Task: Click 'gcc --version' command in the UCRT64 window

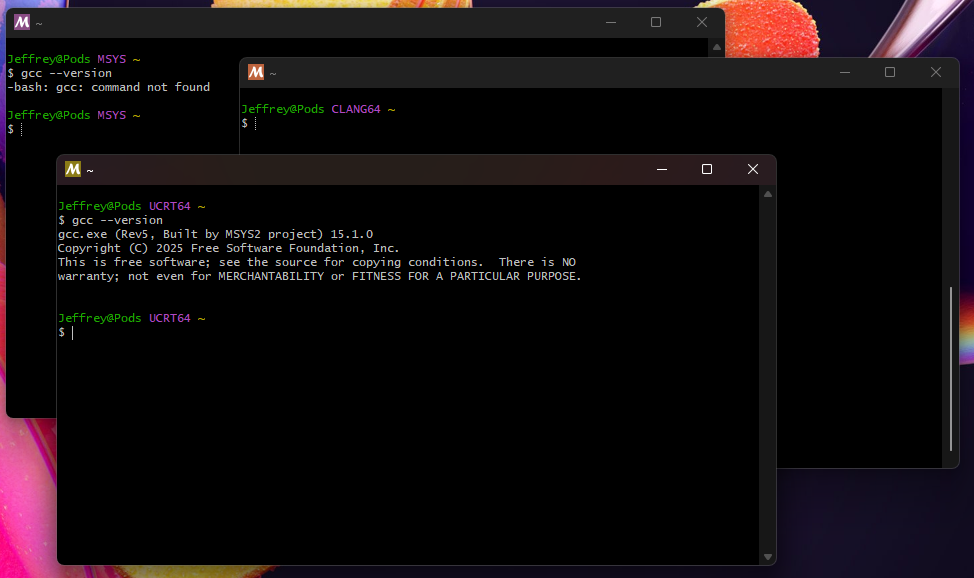Action: pyautogui.click(x=117, y=220)
